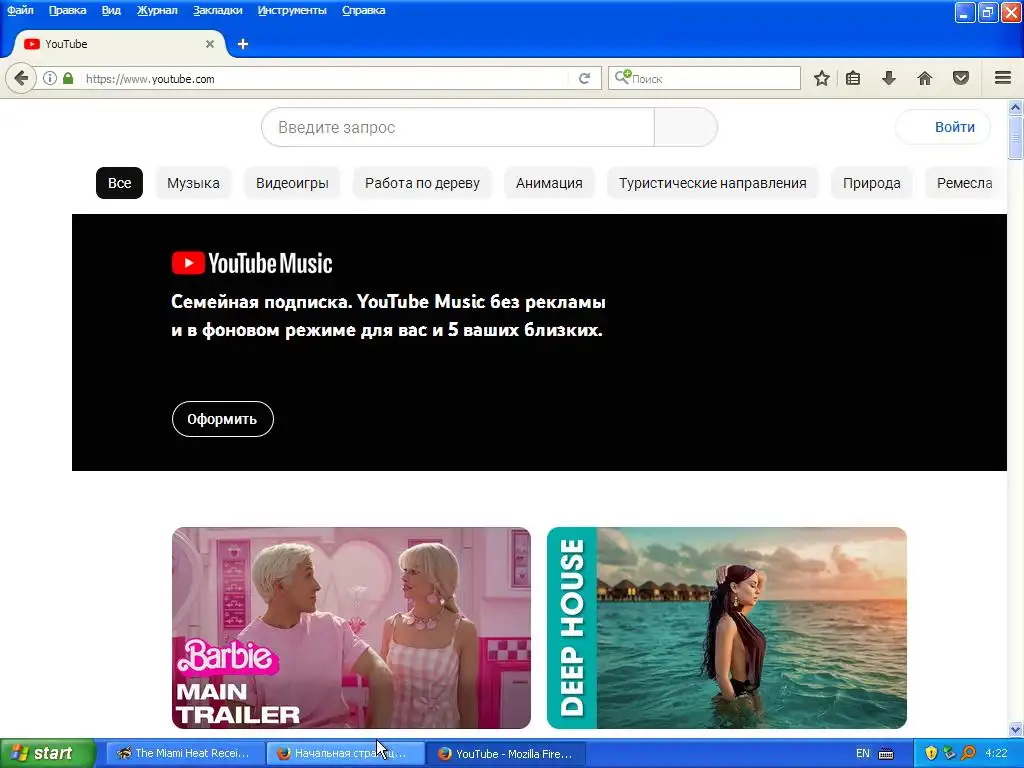The height and width of the screenshot is (768, 1024).
Task: Open the Файл menu
Action: [20, 10]
